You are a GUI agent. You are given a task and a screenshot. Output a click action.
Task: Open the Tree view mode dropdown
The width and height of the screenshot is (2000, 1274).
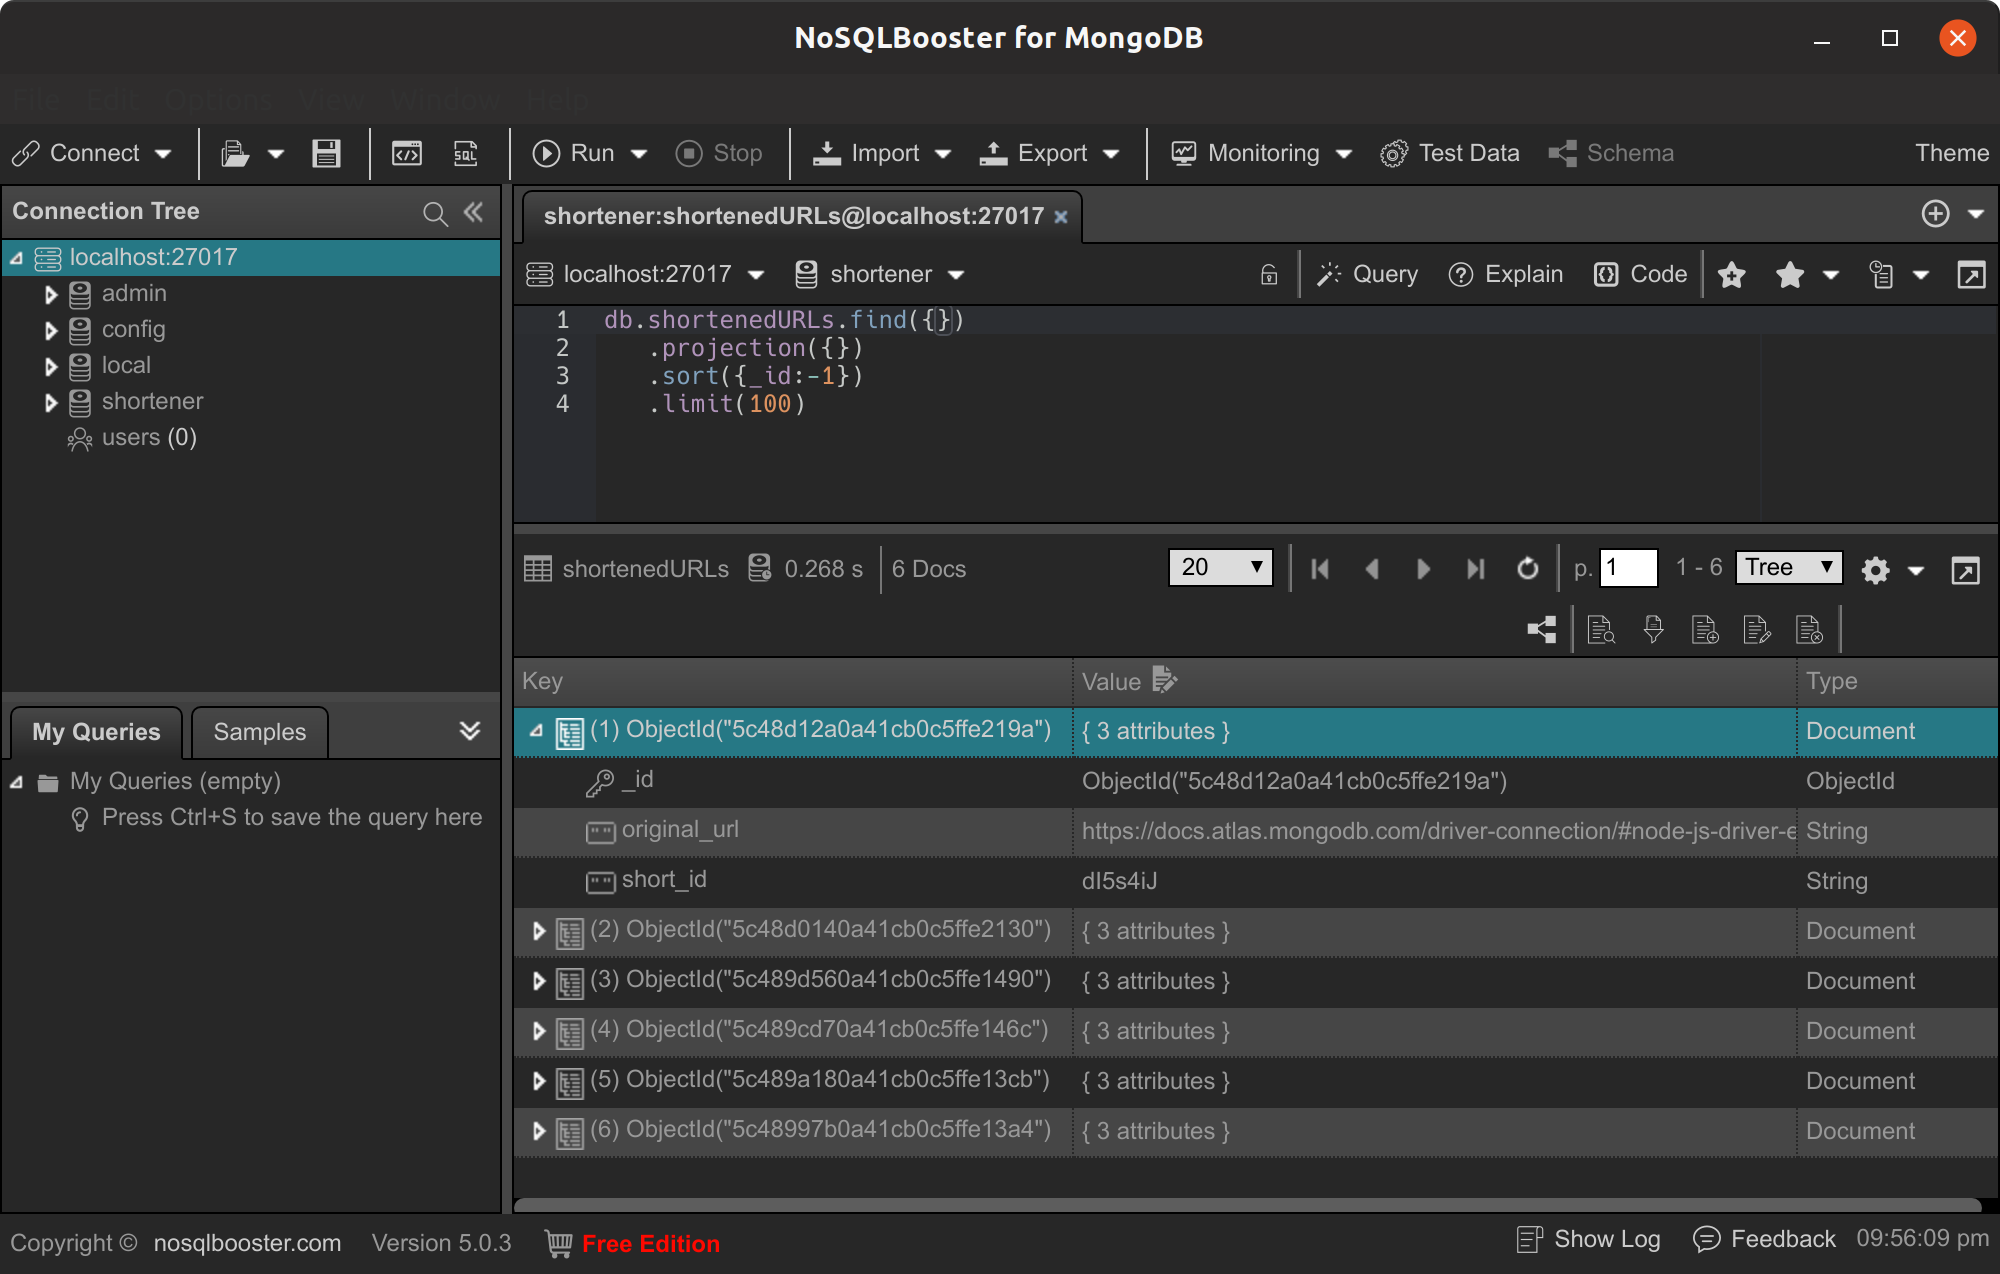coord(1788,568)
